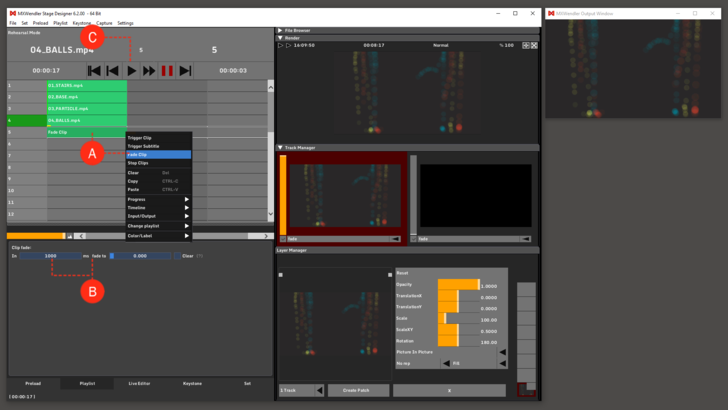Click the question mark help next to Clear
The image size is (728, 410).
[x=200, y=256]
